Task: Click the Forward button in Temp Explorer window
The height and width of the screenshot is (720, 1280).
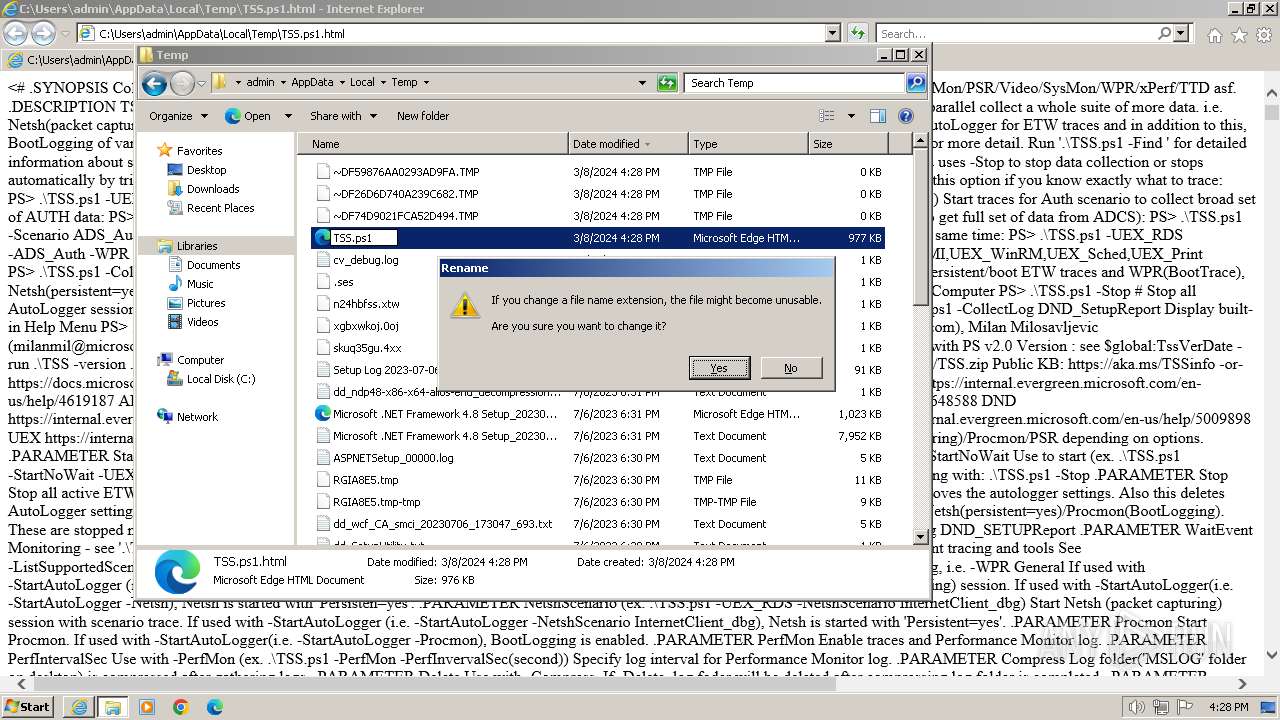Action: (x=182, y=83)
